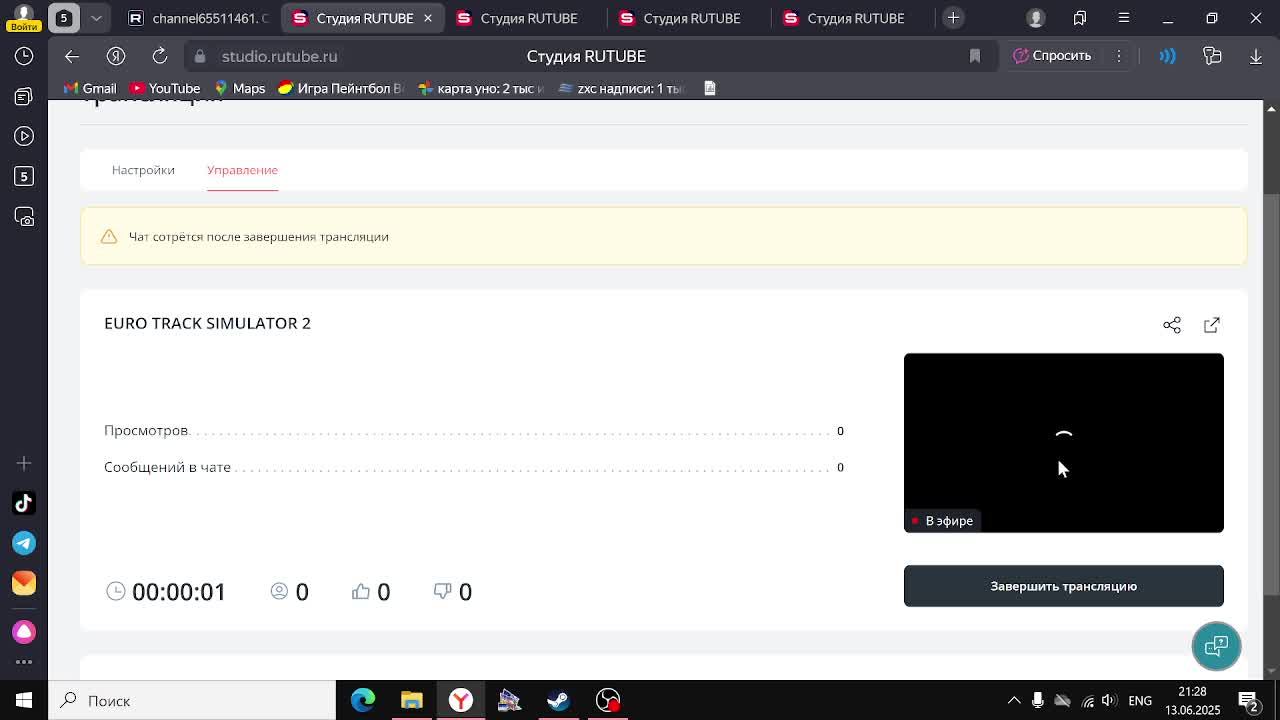Open the volume control tray icon
This screenshot has width=1280, height=720.
(1109, 700)
